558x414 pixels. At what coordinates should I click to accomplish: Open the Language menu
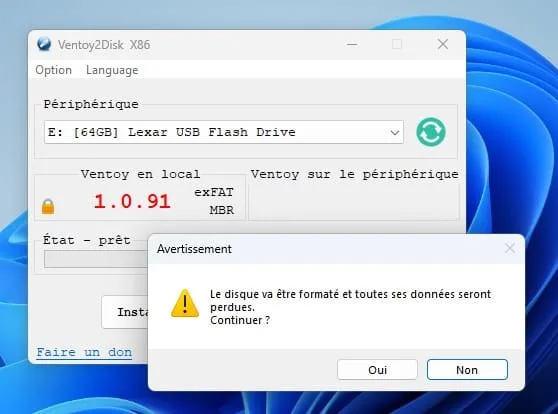pos(112,70)
